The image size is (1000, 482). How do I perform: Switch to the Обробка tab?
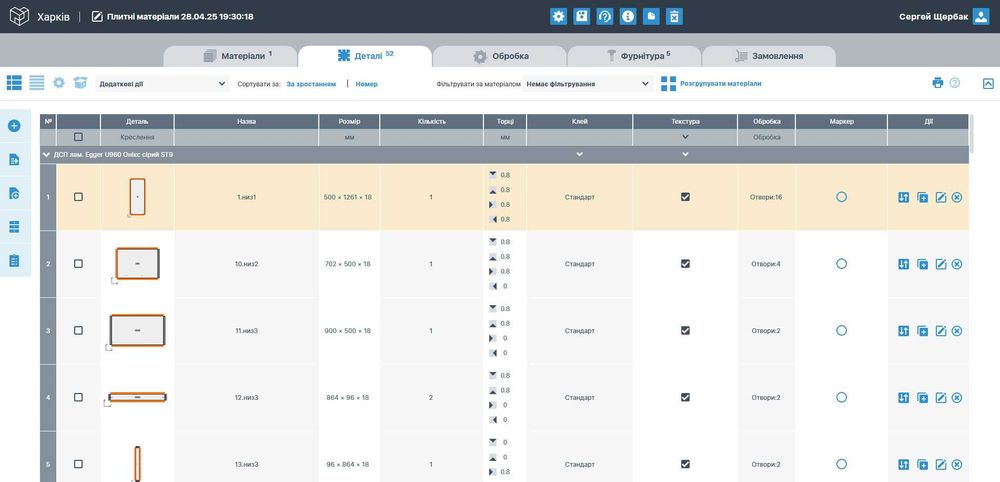tap(500, 56)
